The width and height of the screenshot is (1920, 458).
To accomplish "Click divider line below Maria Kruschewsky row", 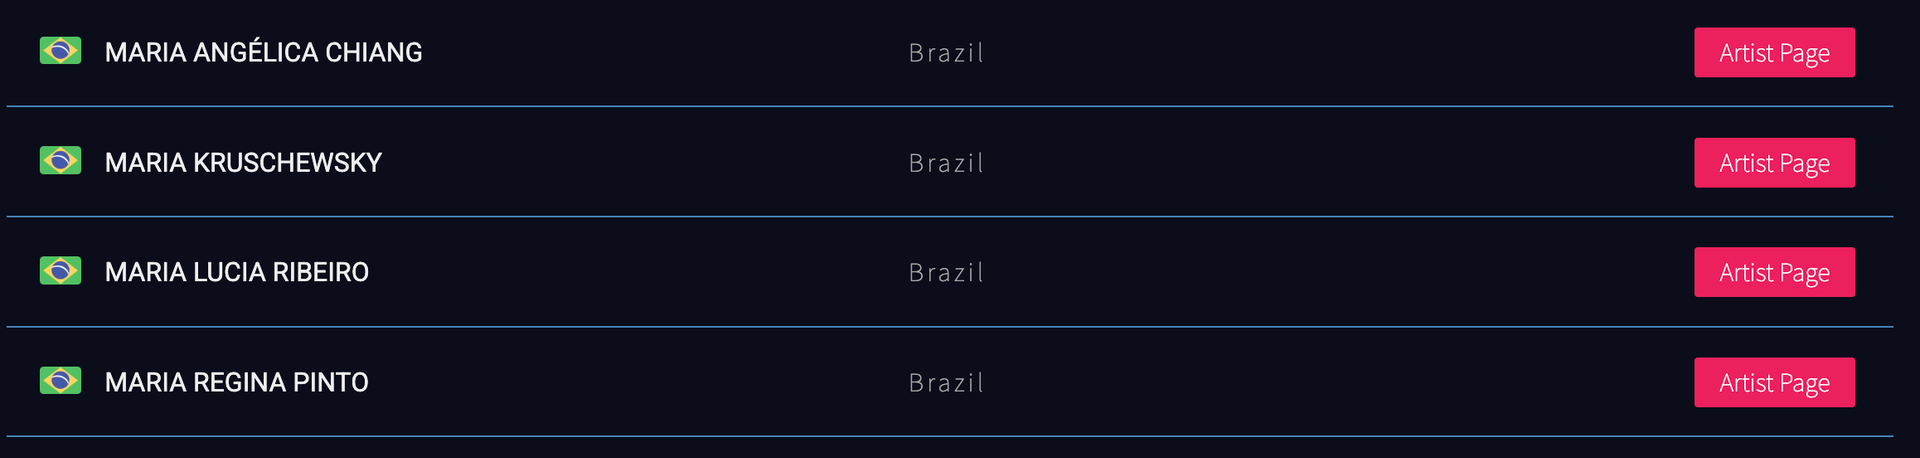I will 950,216.
